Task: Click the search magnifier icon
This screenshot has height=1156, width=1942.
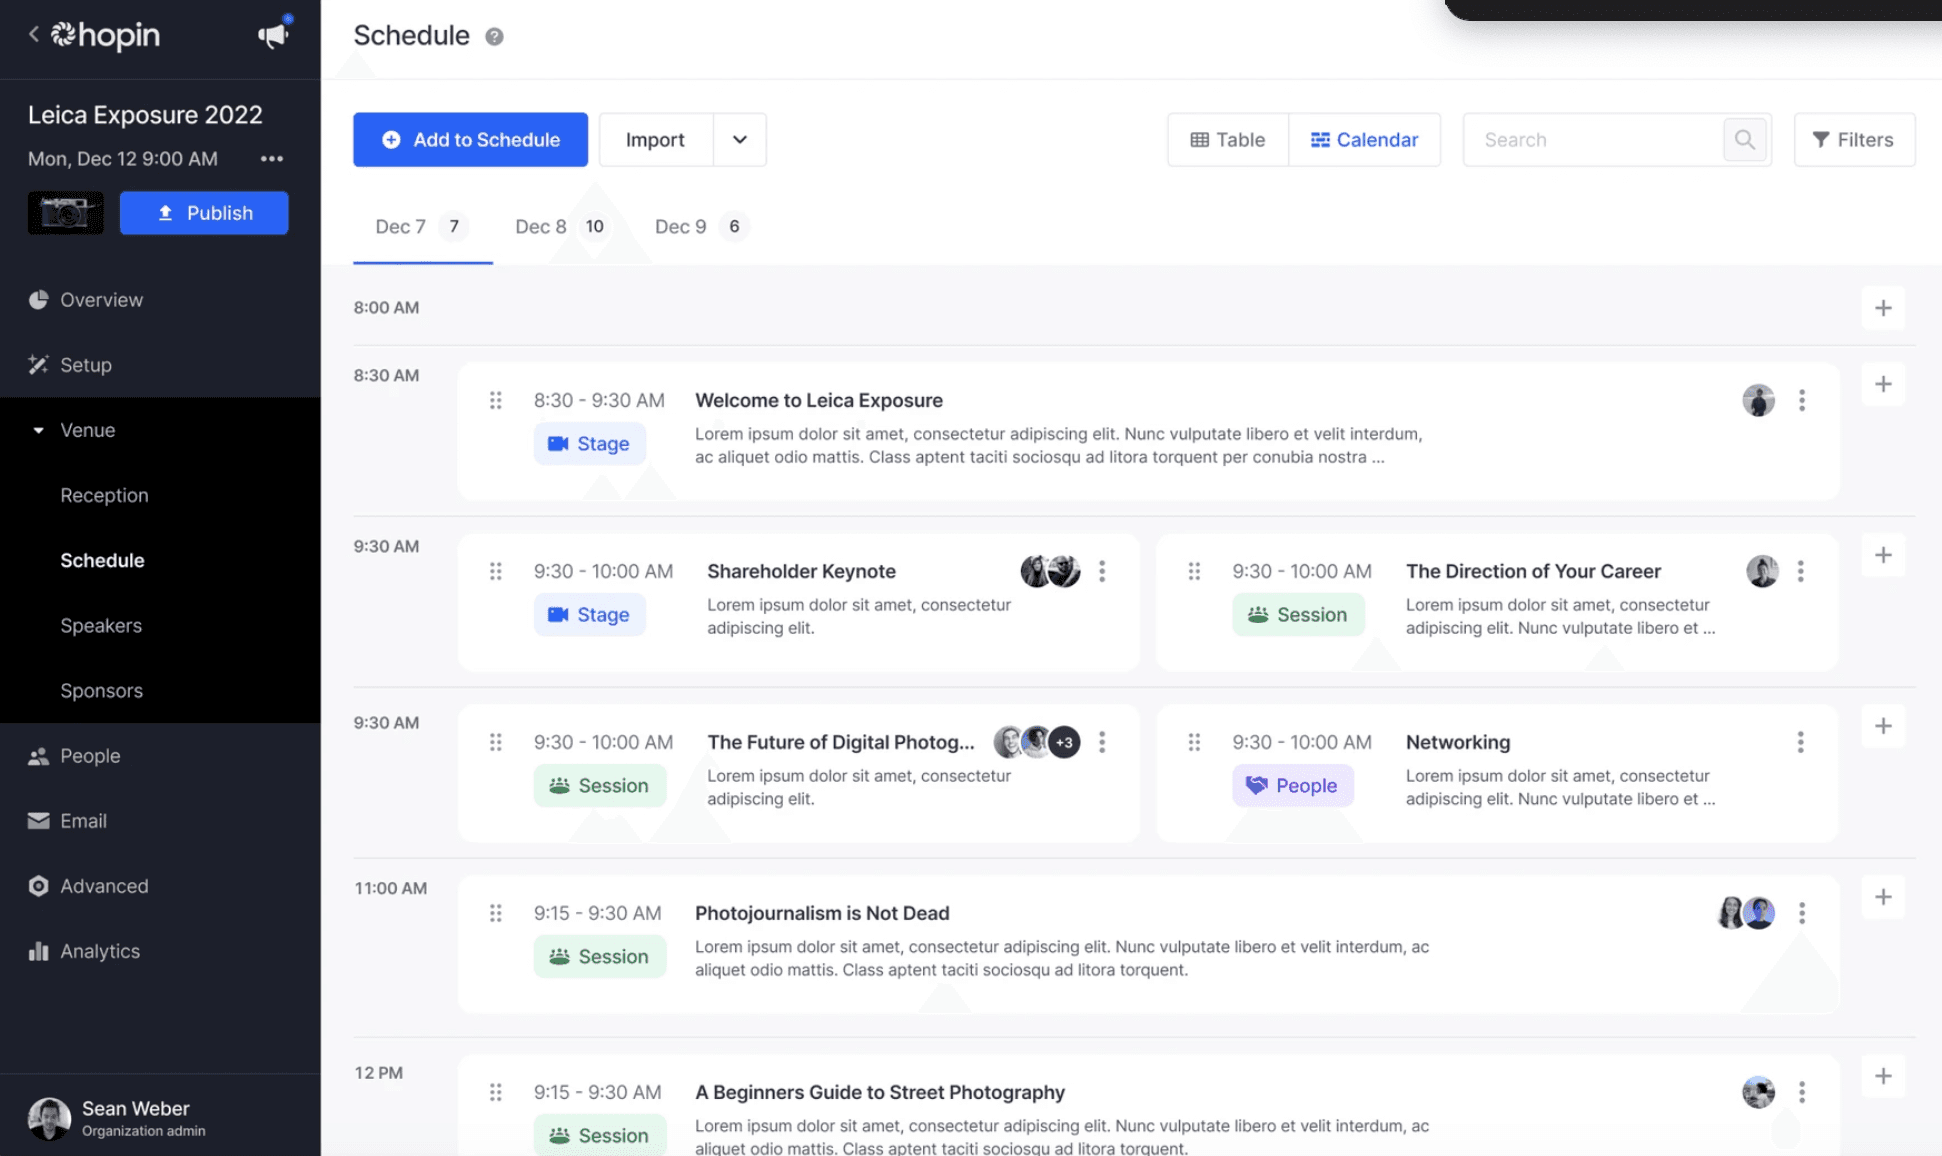Action: click(1744, 140)
